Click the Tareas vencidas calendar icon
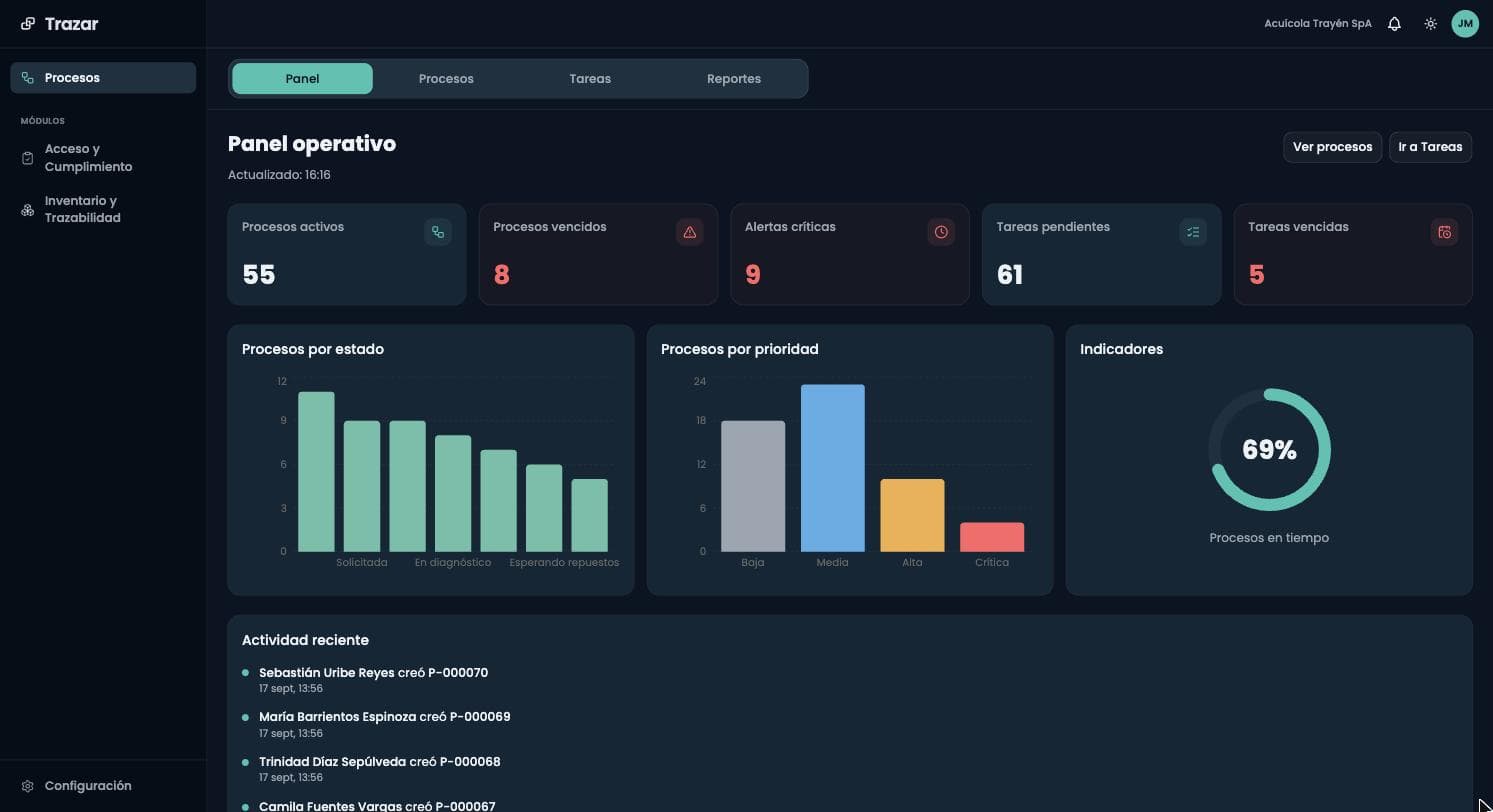 [x=1444, y=232]
